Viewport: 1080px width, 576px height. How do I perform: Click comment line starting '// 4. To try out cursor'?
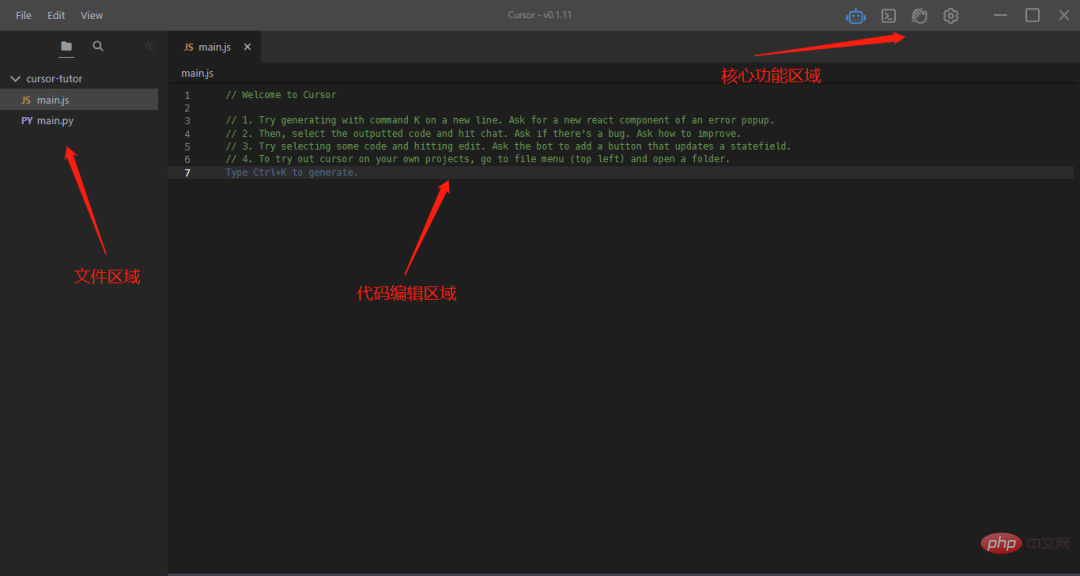pos(477,159)
